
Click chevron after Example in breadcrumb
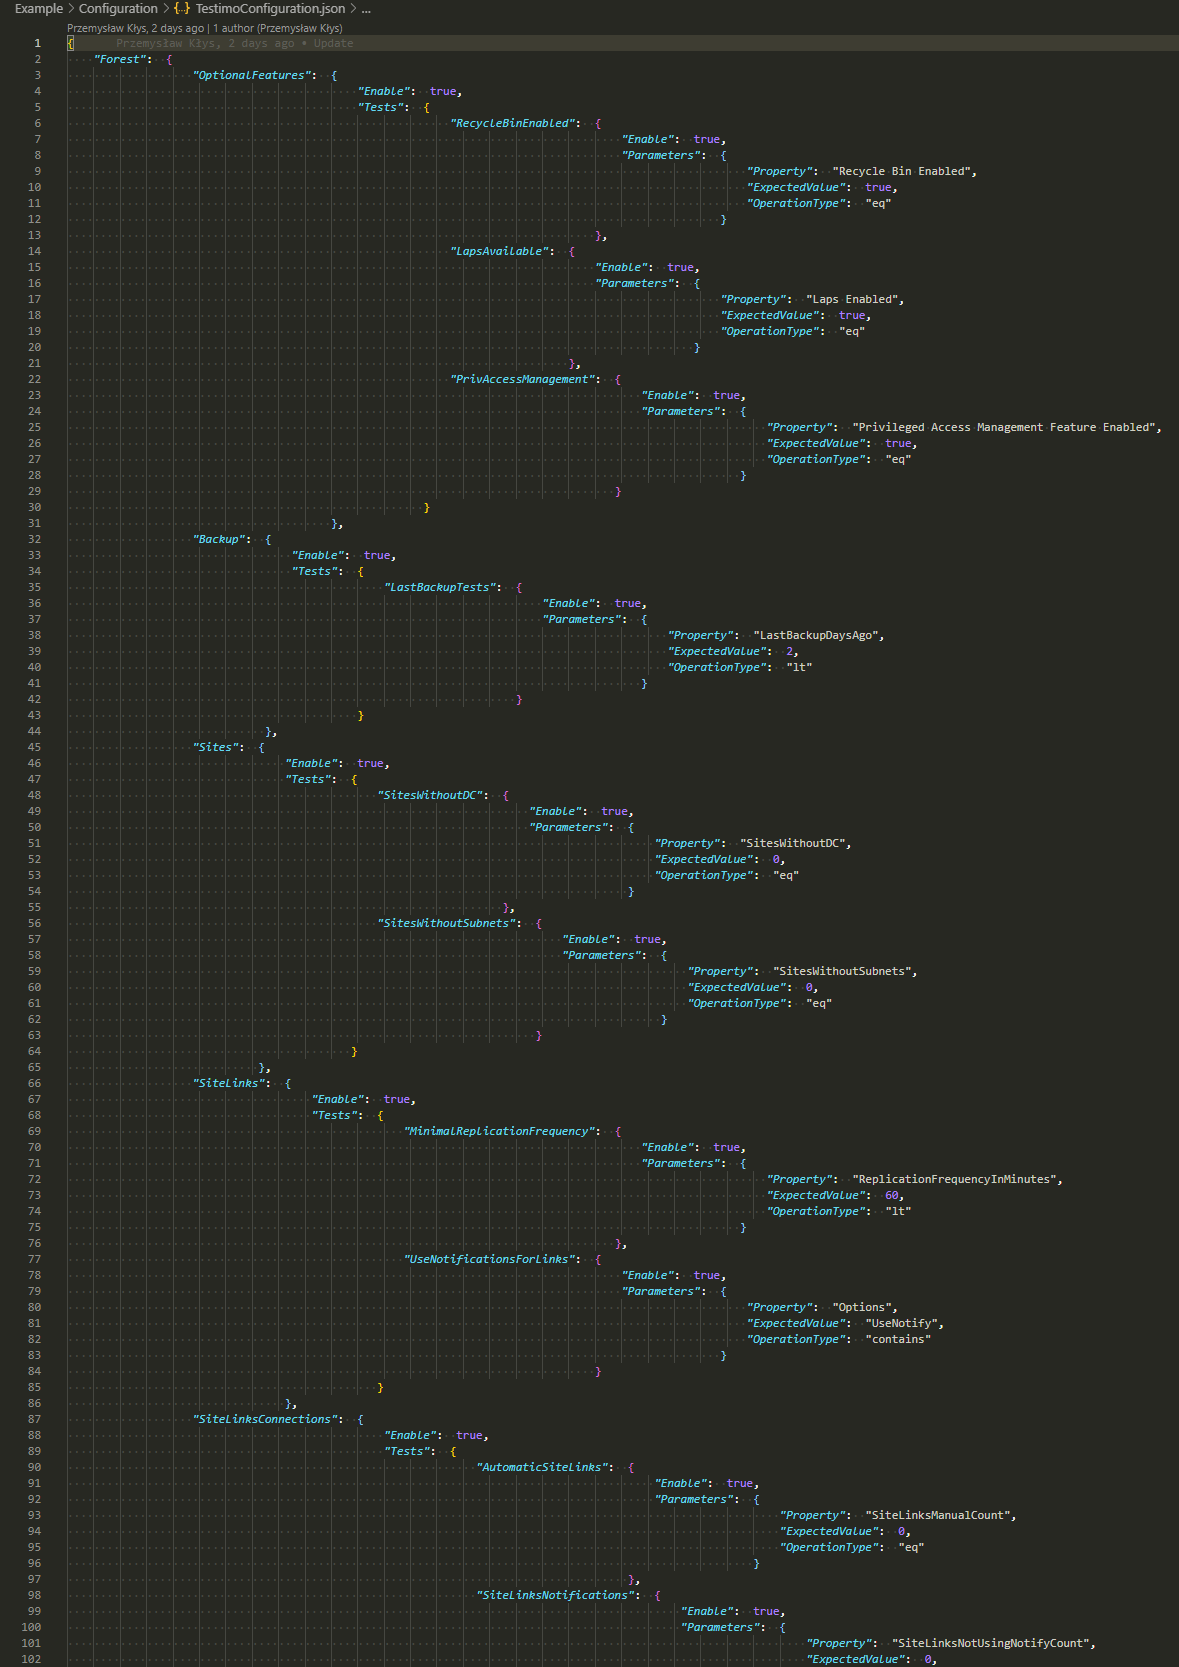coord(71,8)
